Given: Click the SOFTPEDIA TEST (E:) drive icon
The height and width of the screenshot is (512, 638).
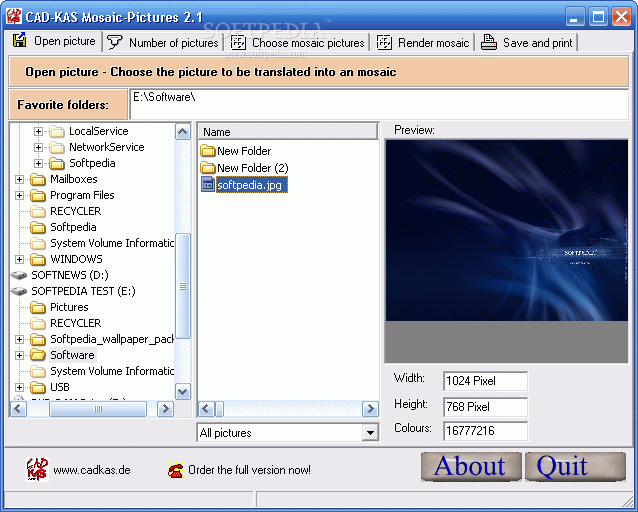Looking at the screenshot, I should (x=19, y=291).
